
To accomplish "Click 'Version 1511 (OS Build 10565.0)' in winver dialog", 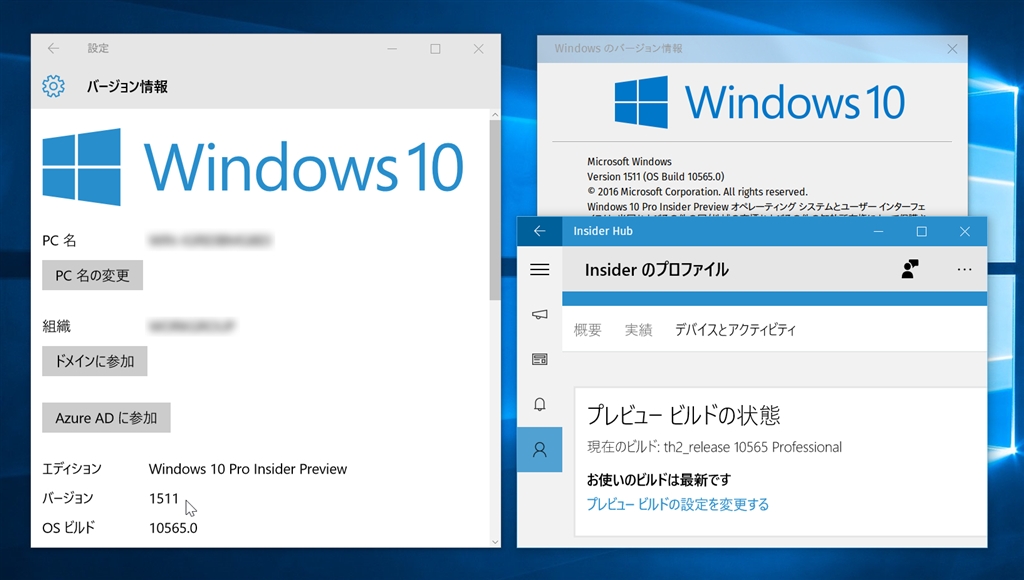I will coord(655,176).
